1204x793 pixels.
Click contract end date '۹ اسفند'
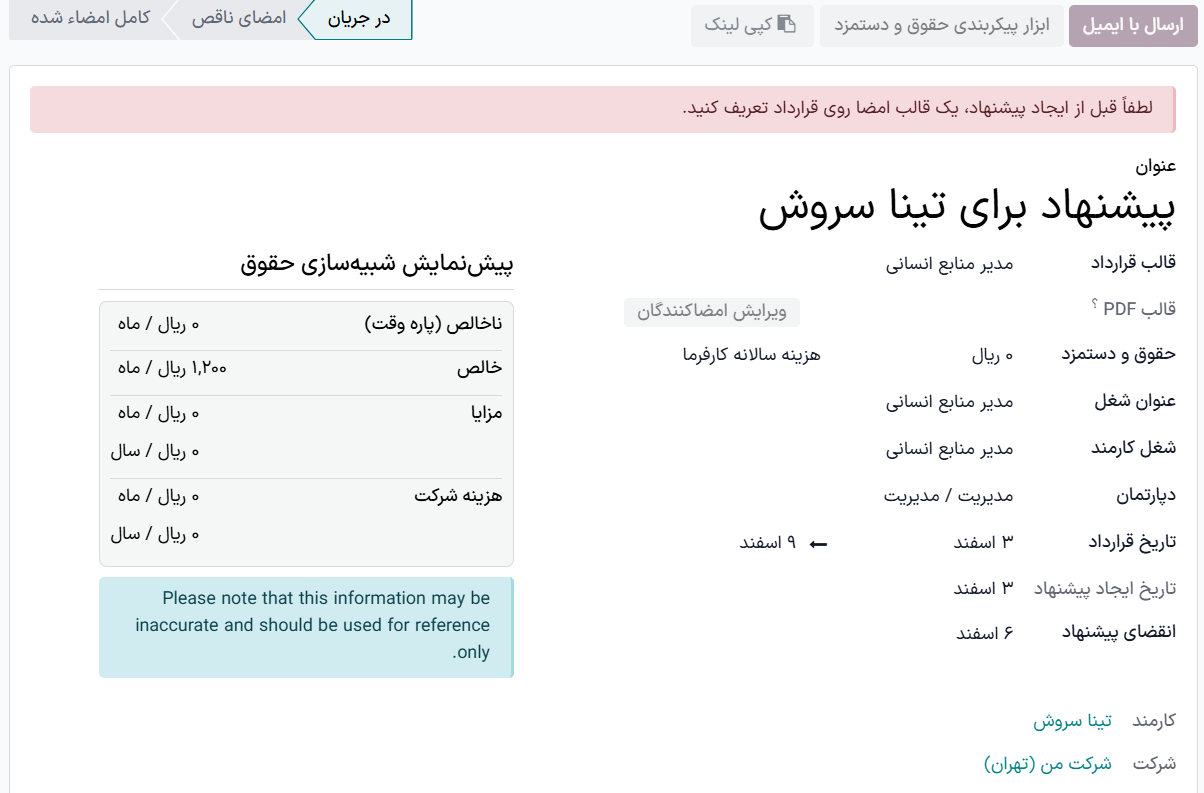(767, 542)
